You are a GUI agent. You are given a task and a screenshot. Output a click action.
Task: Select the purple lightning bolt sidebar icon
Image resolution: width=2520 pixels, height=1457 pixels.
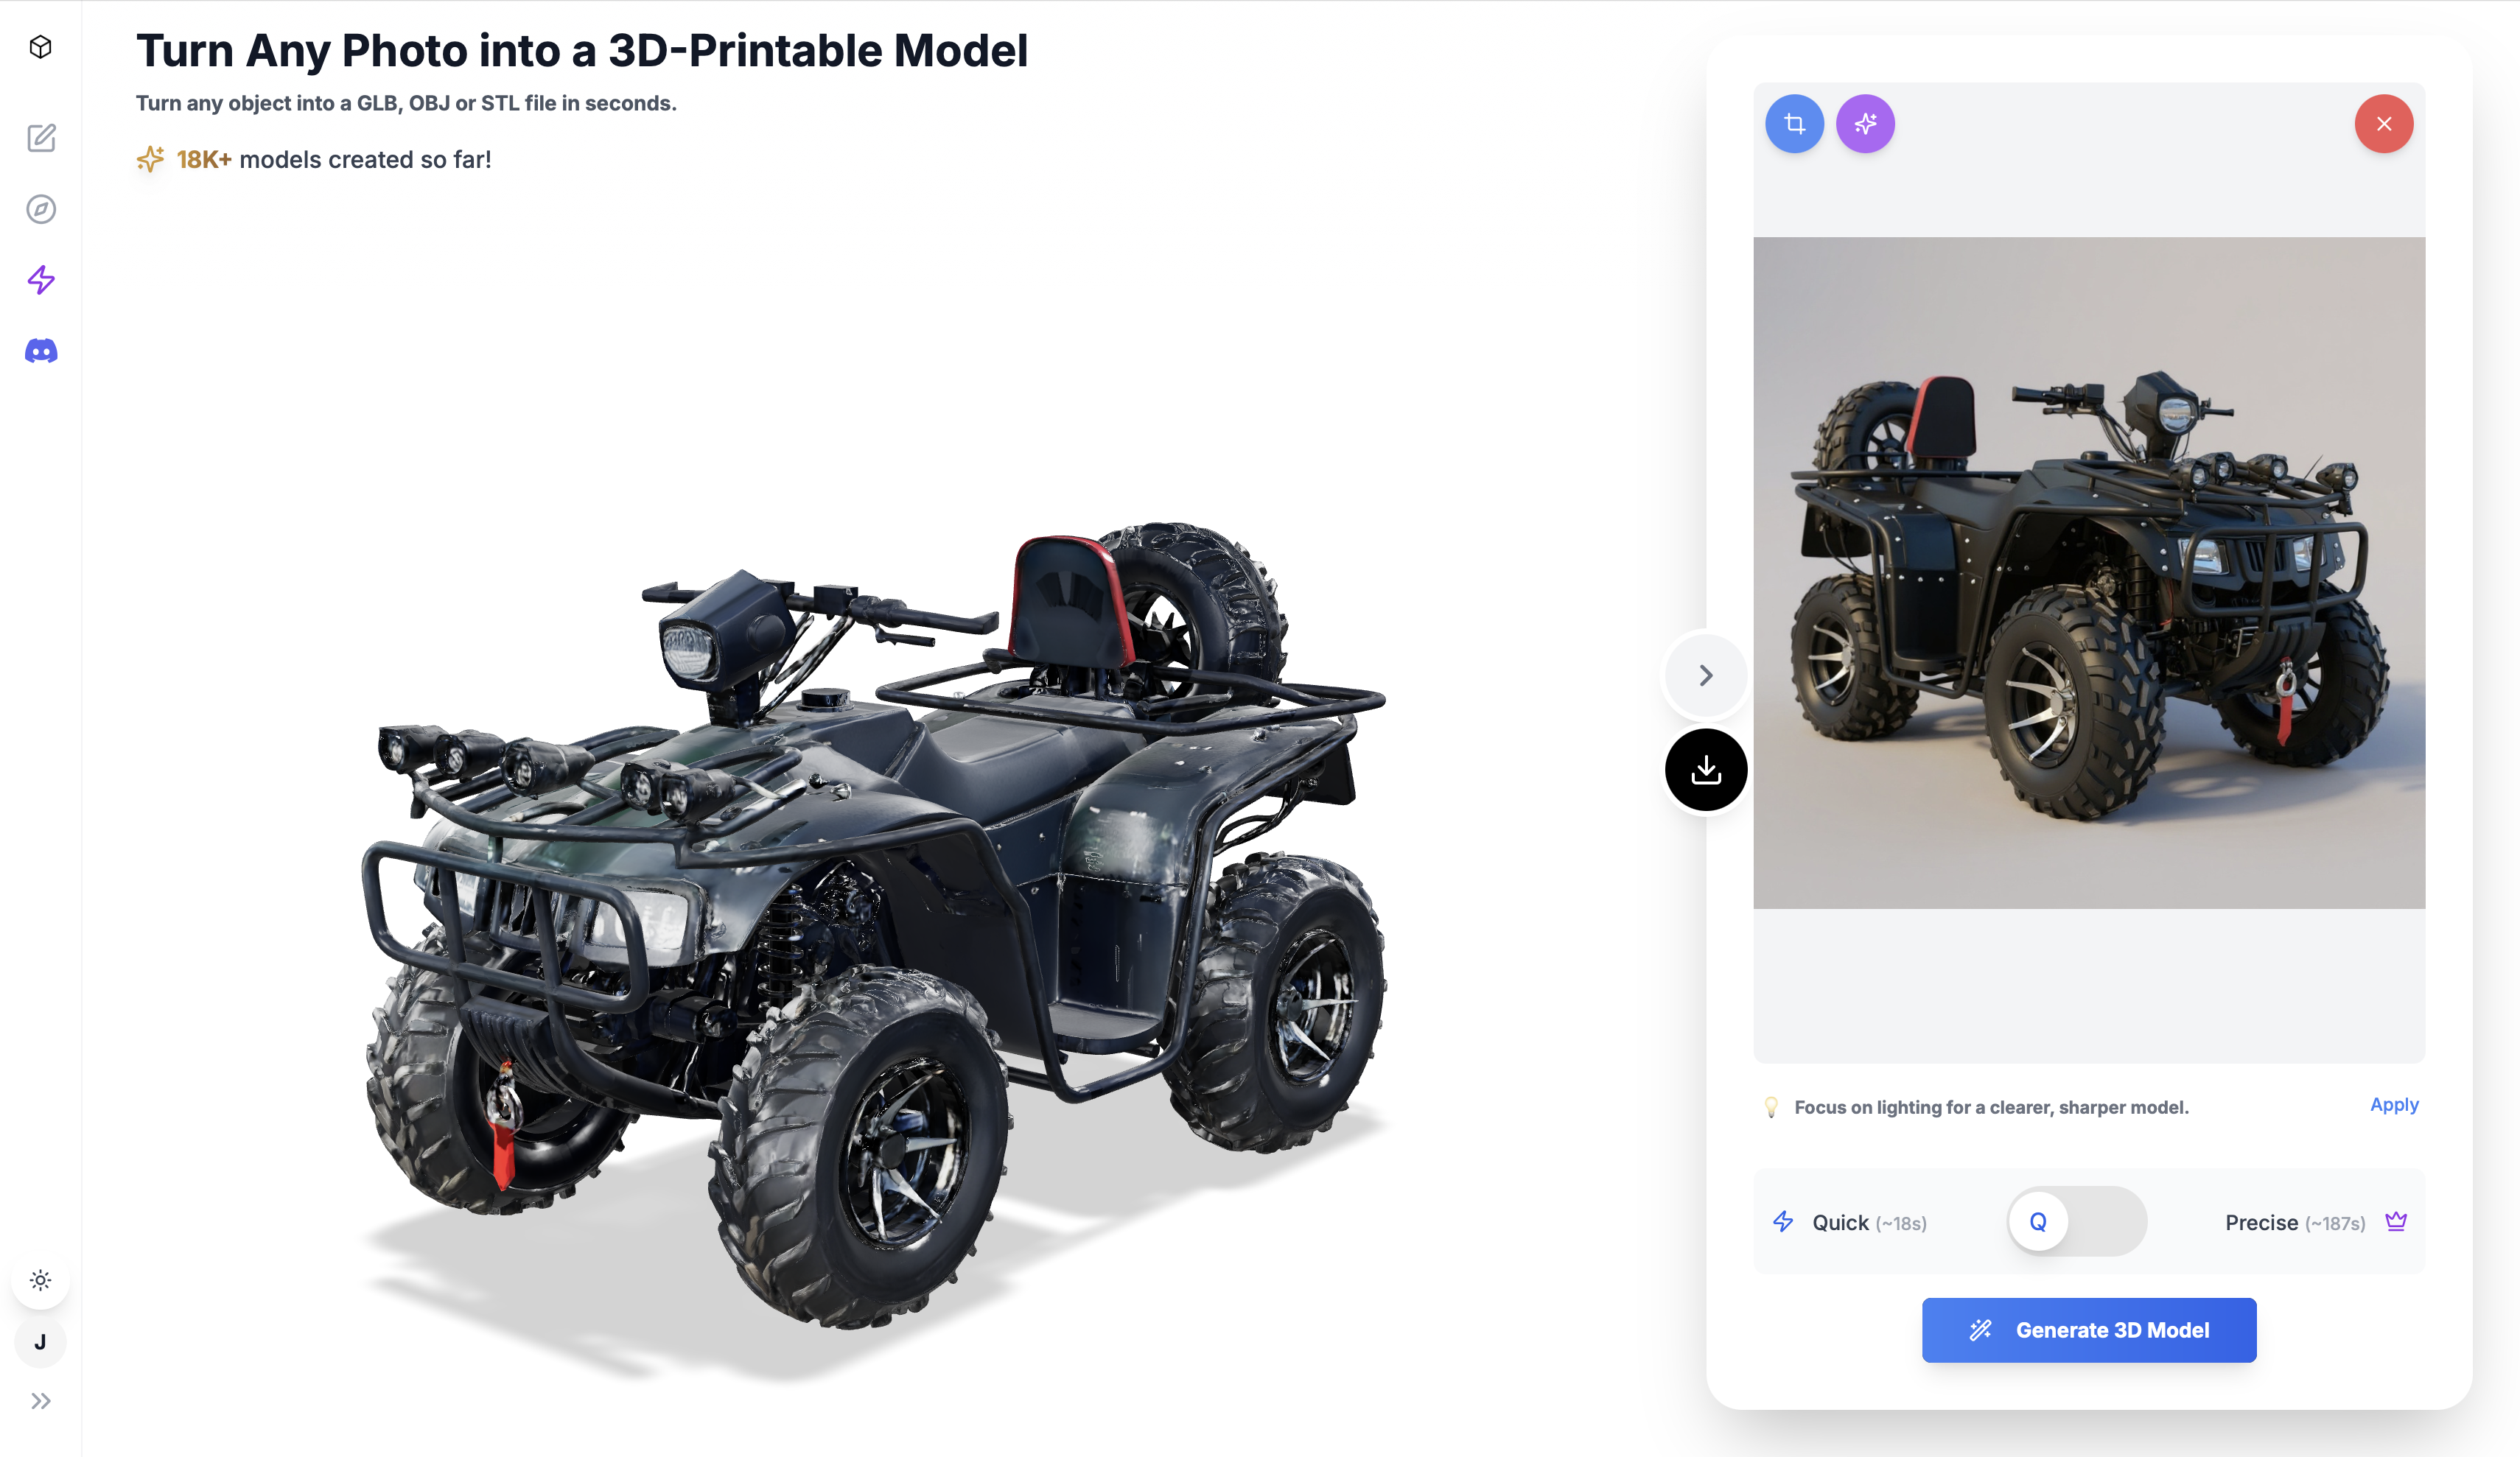tap(41, 280)
